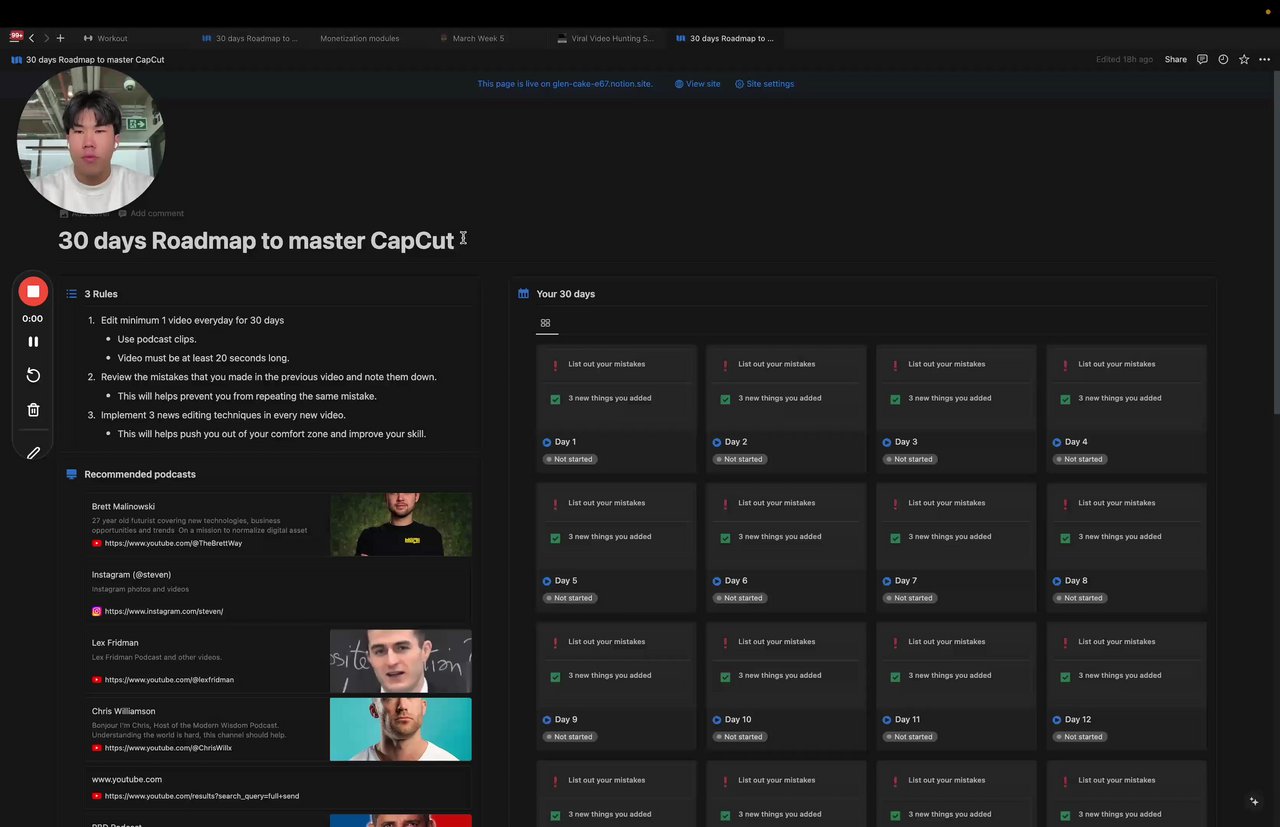Toggle the green checkbox on Day 4 card
Screen dimensions: 1280x827
(1065, 399)
